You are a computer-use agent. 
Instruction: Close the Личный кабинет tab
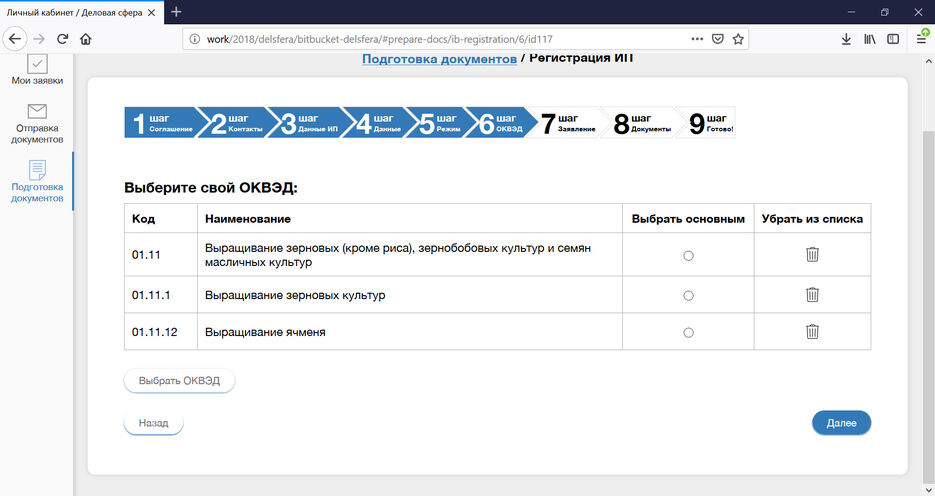pos(151,13)
